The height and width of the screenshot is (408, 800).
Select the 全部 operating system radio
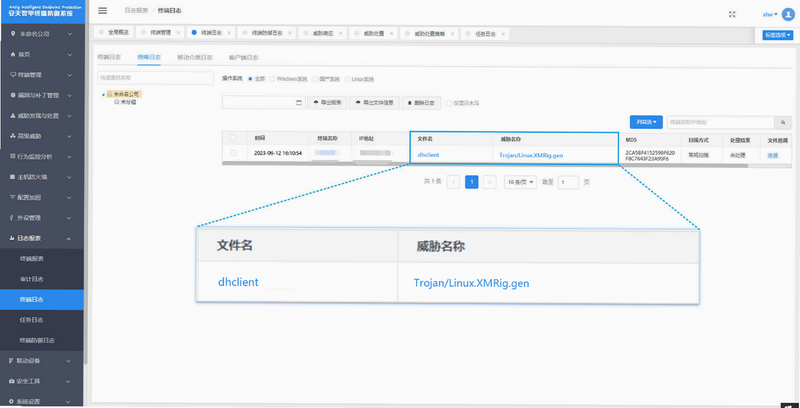250,79
